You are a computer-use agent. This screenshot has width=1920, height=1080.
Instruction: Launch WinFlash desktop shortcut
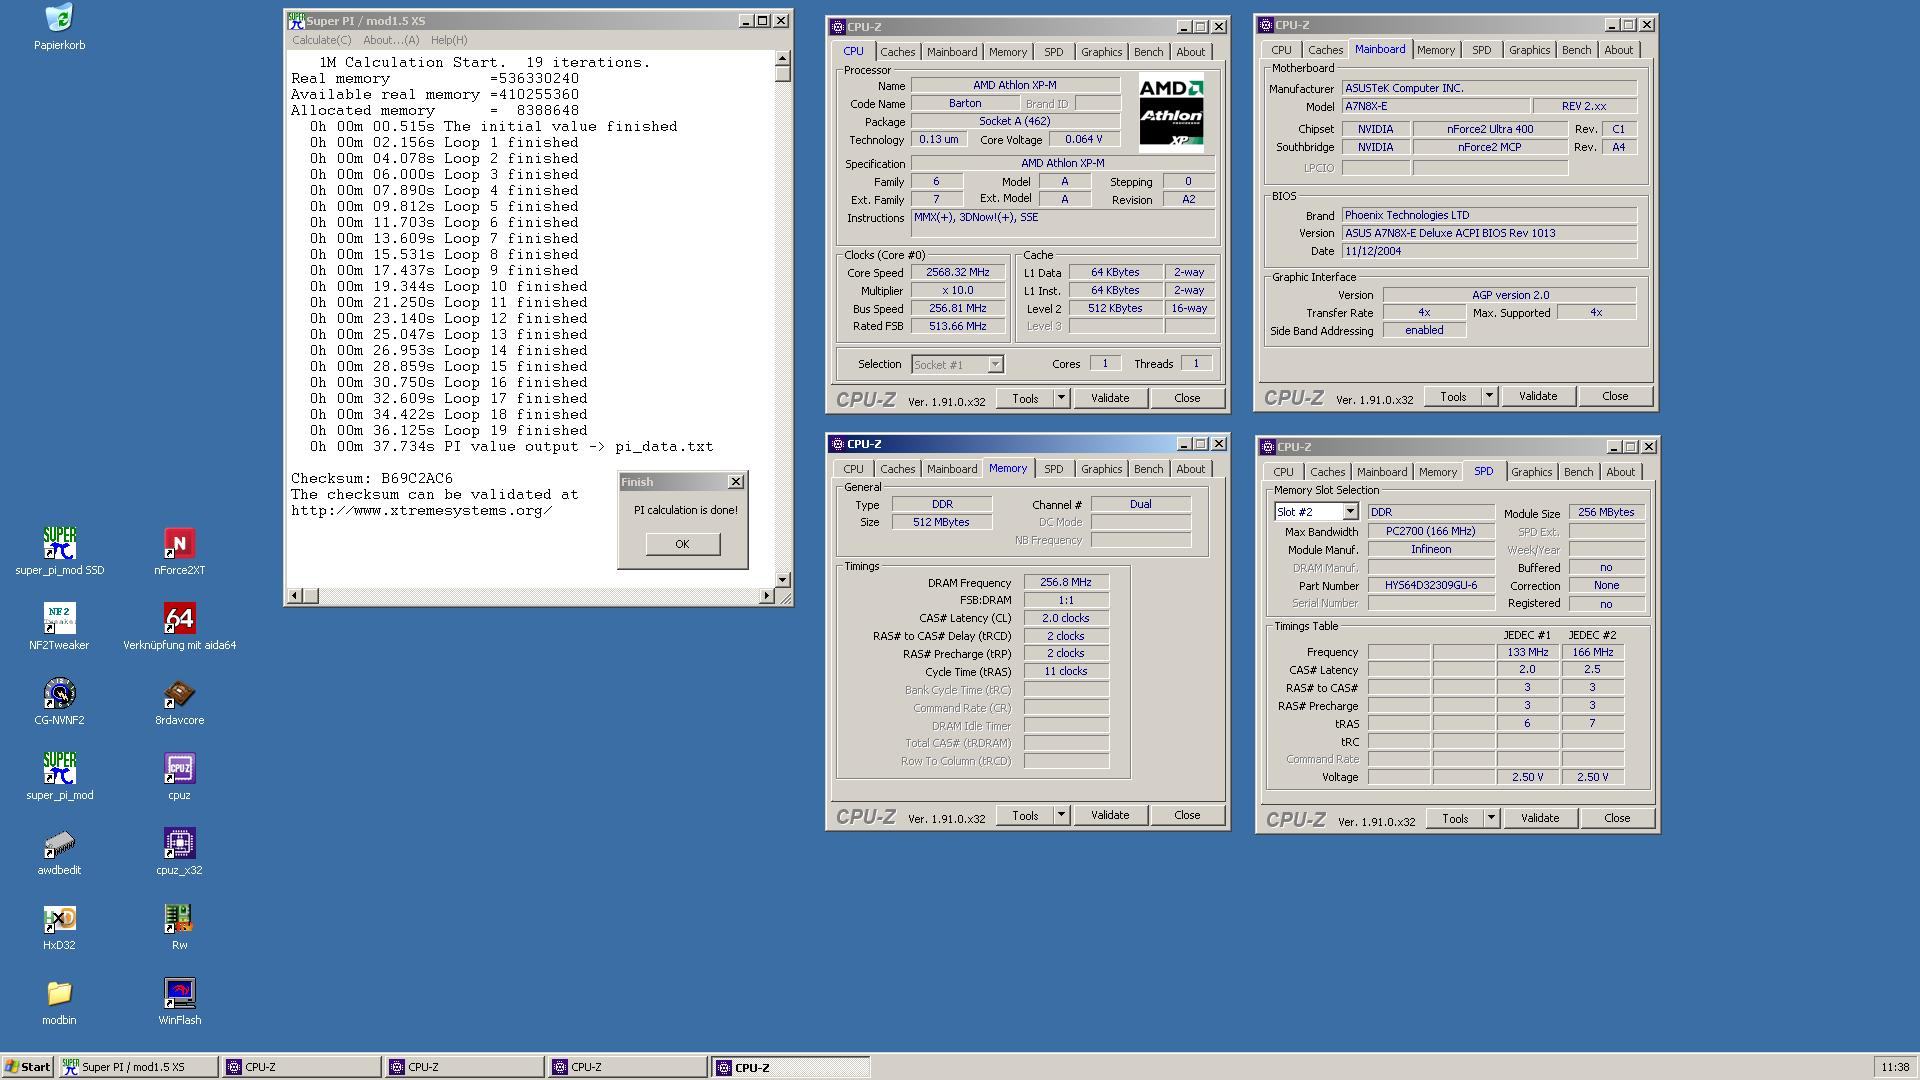click(x=179, y=1001)
